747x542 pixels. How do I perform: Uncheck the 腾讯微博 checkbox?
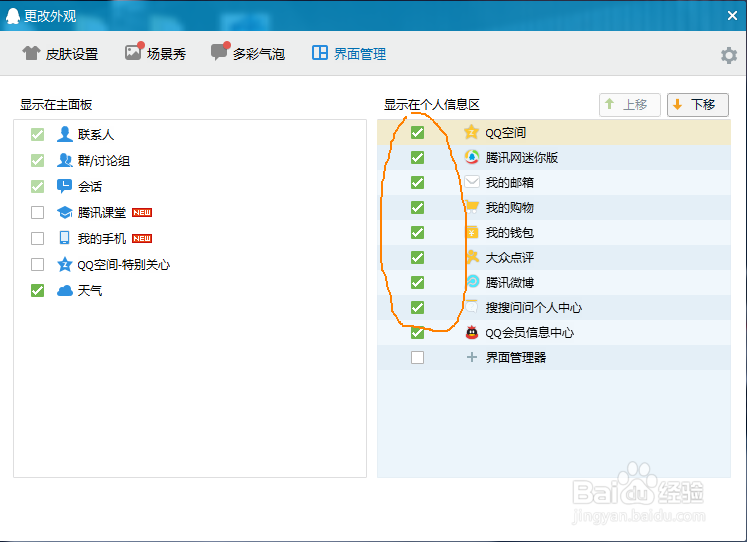(x=417, y=282)
